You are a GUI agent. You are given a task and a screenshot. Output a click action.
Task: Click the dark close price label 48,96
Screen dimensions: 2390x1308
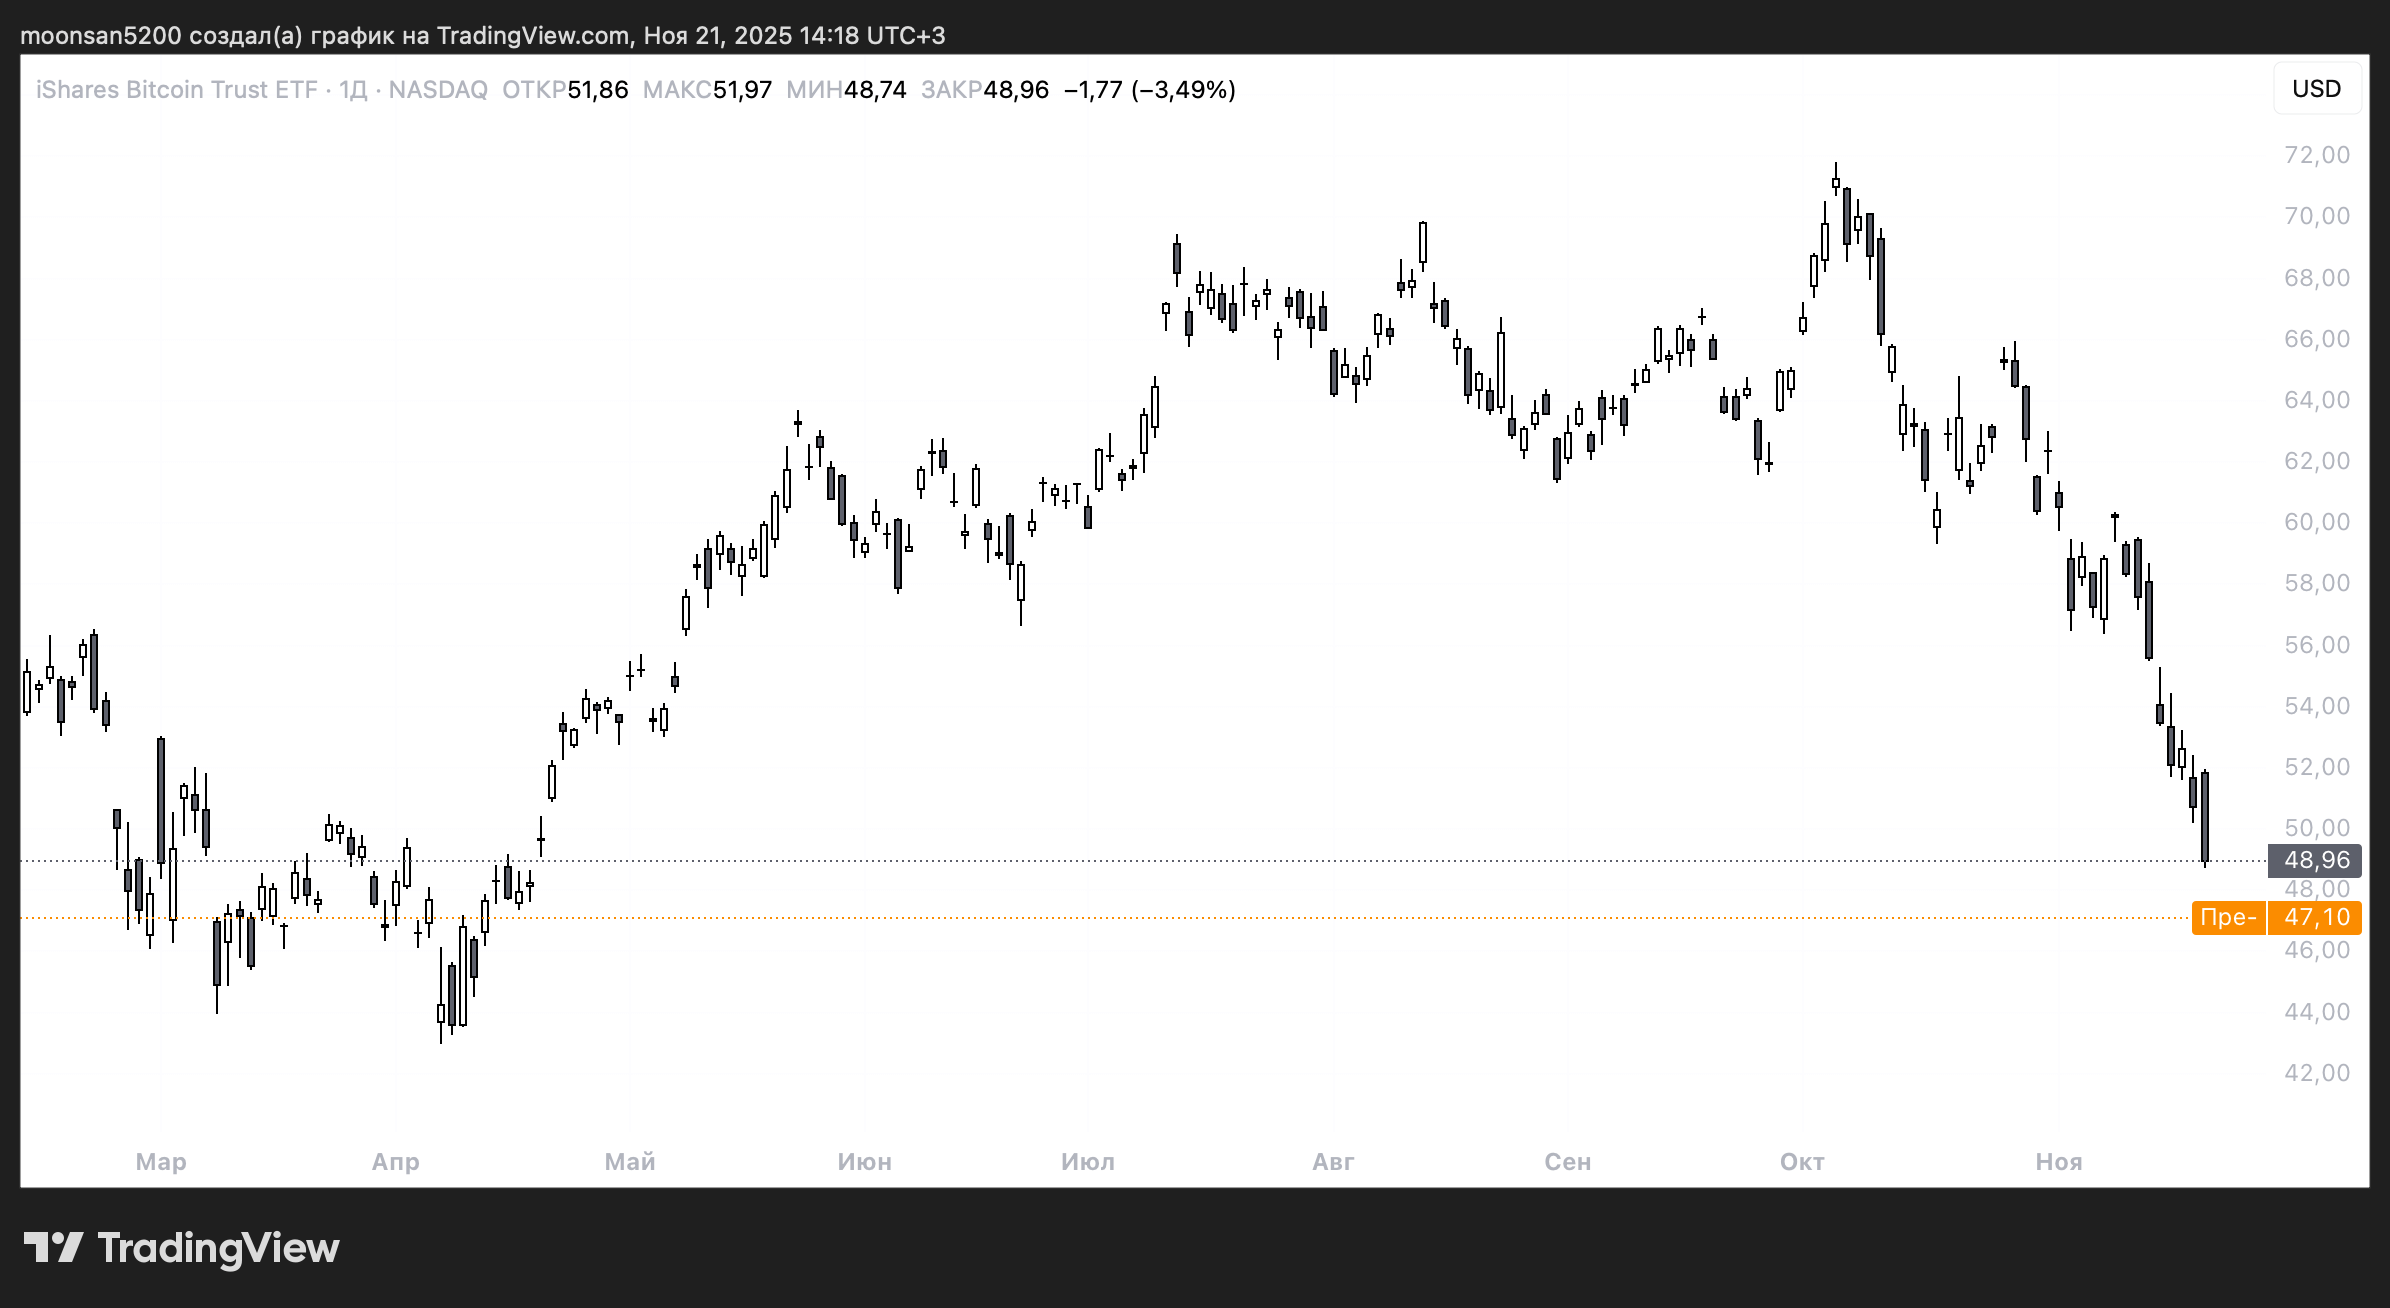click(2315, 860)
